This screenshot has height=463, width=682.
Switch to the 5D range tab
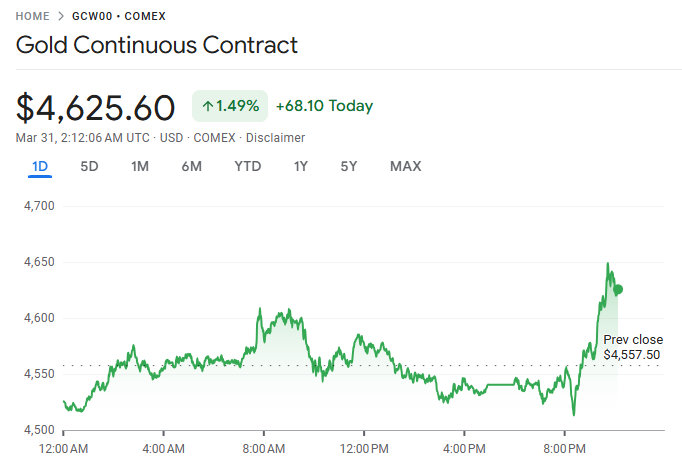click(89, 166)
